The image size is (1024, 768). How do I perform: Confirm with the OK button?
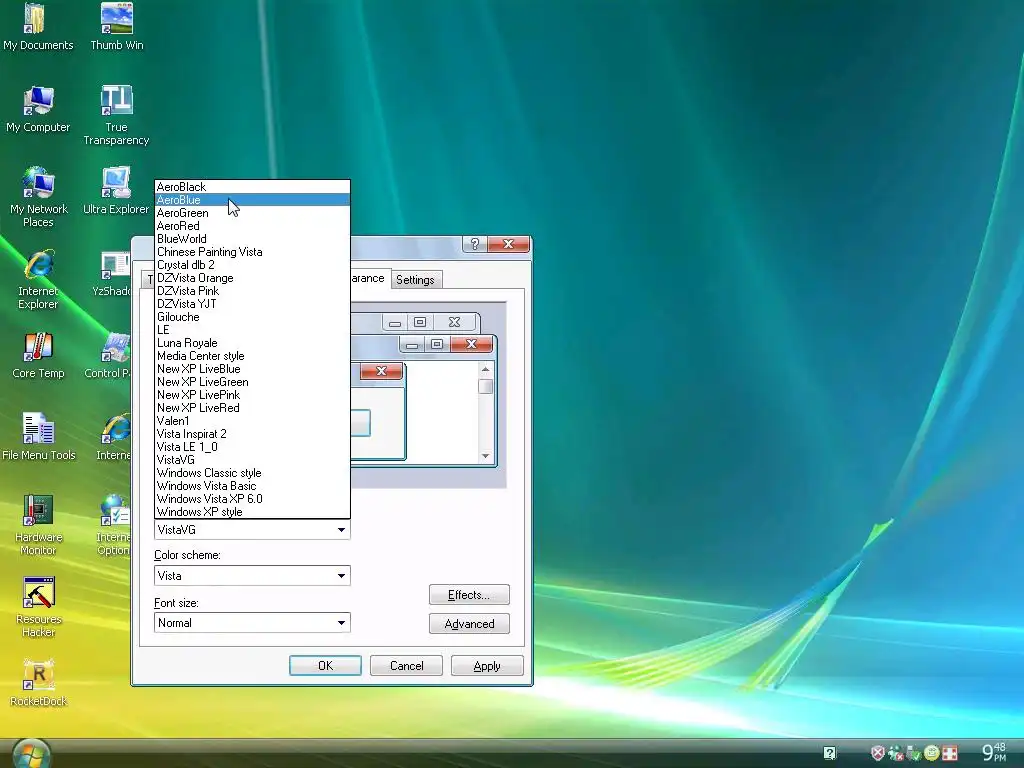[x=325, y=665]
